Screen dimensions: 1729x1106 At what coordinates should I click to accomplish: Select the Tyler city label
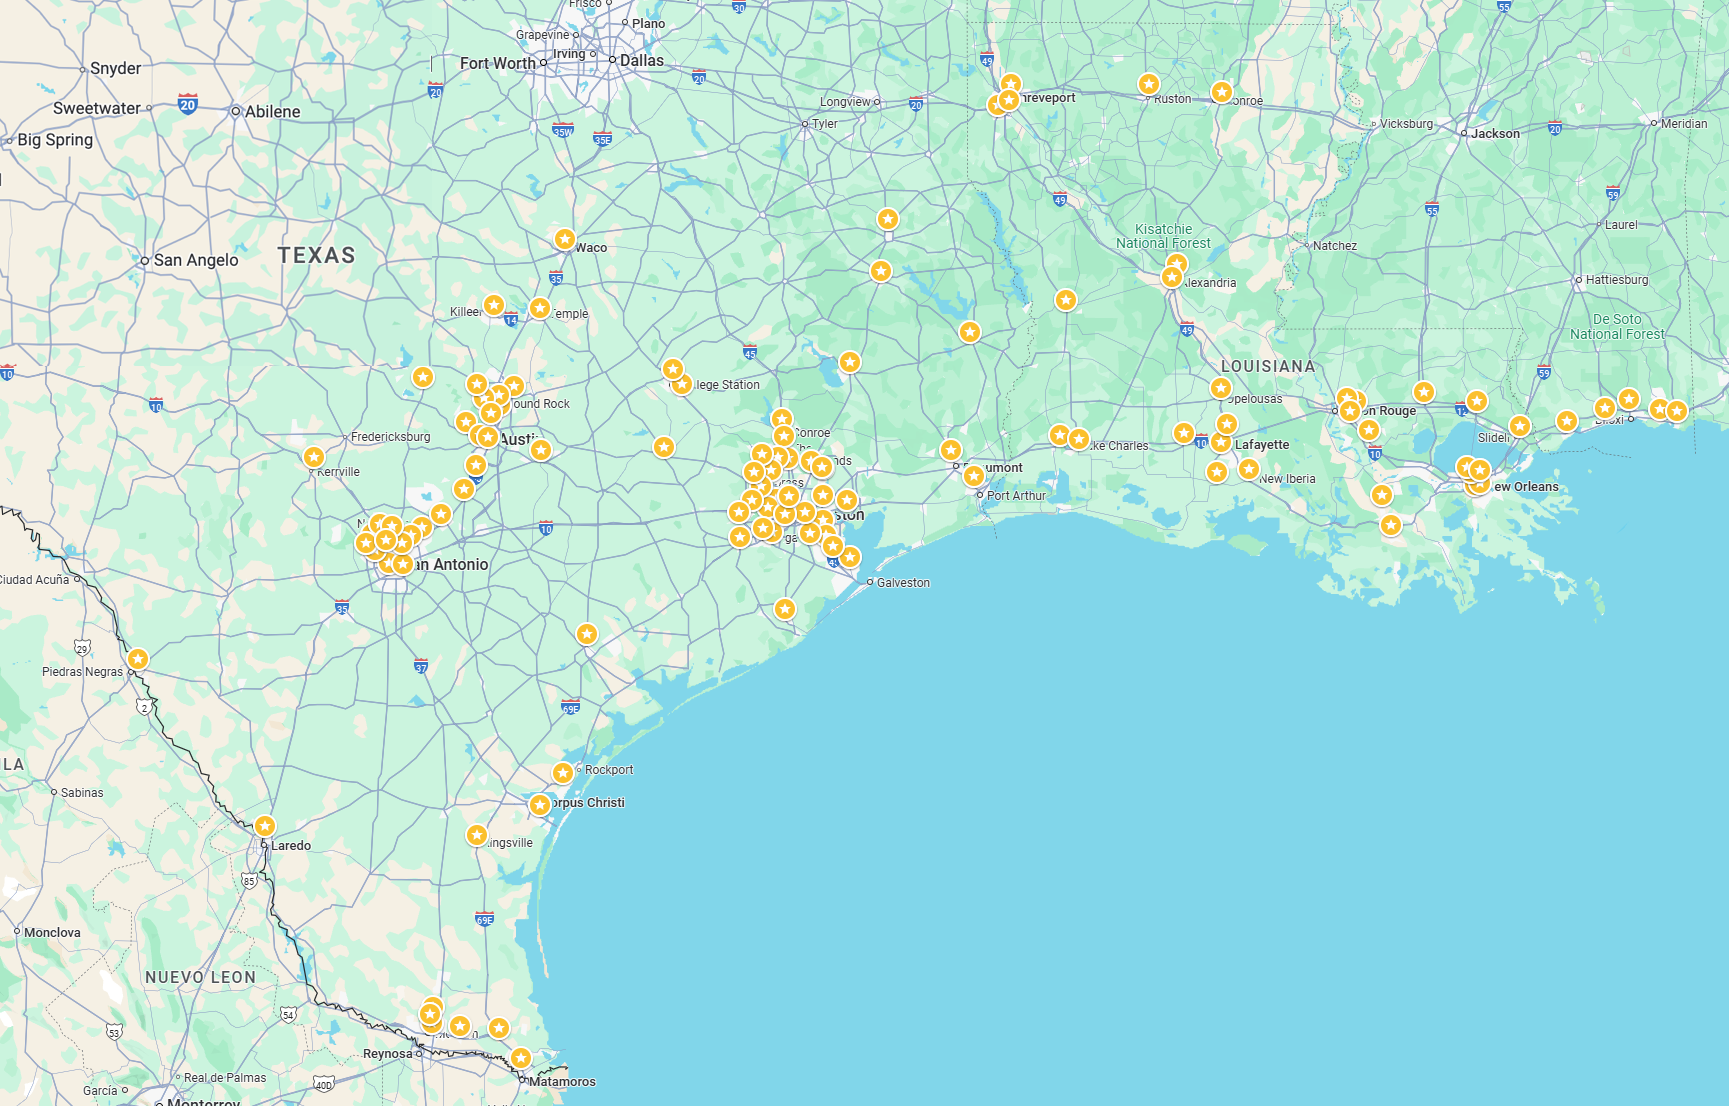[825, 124]
